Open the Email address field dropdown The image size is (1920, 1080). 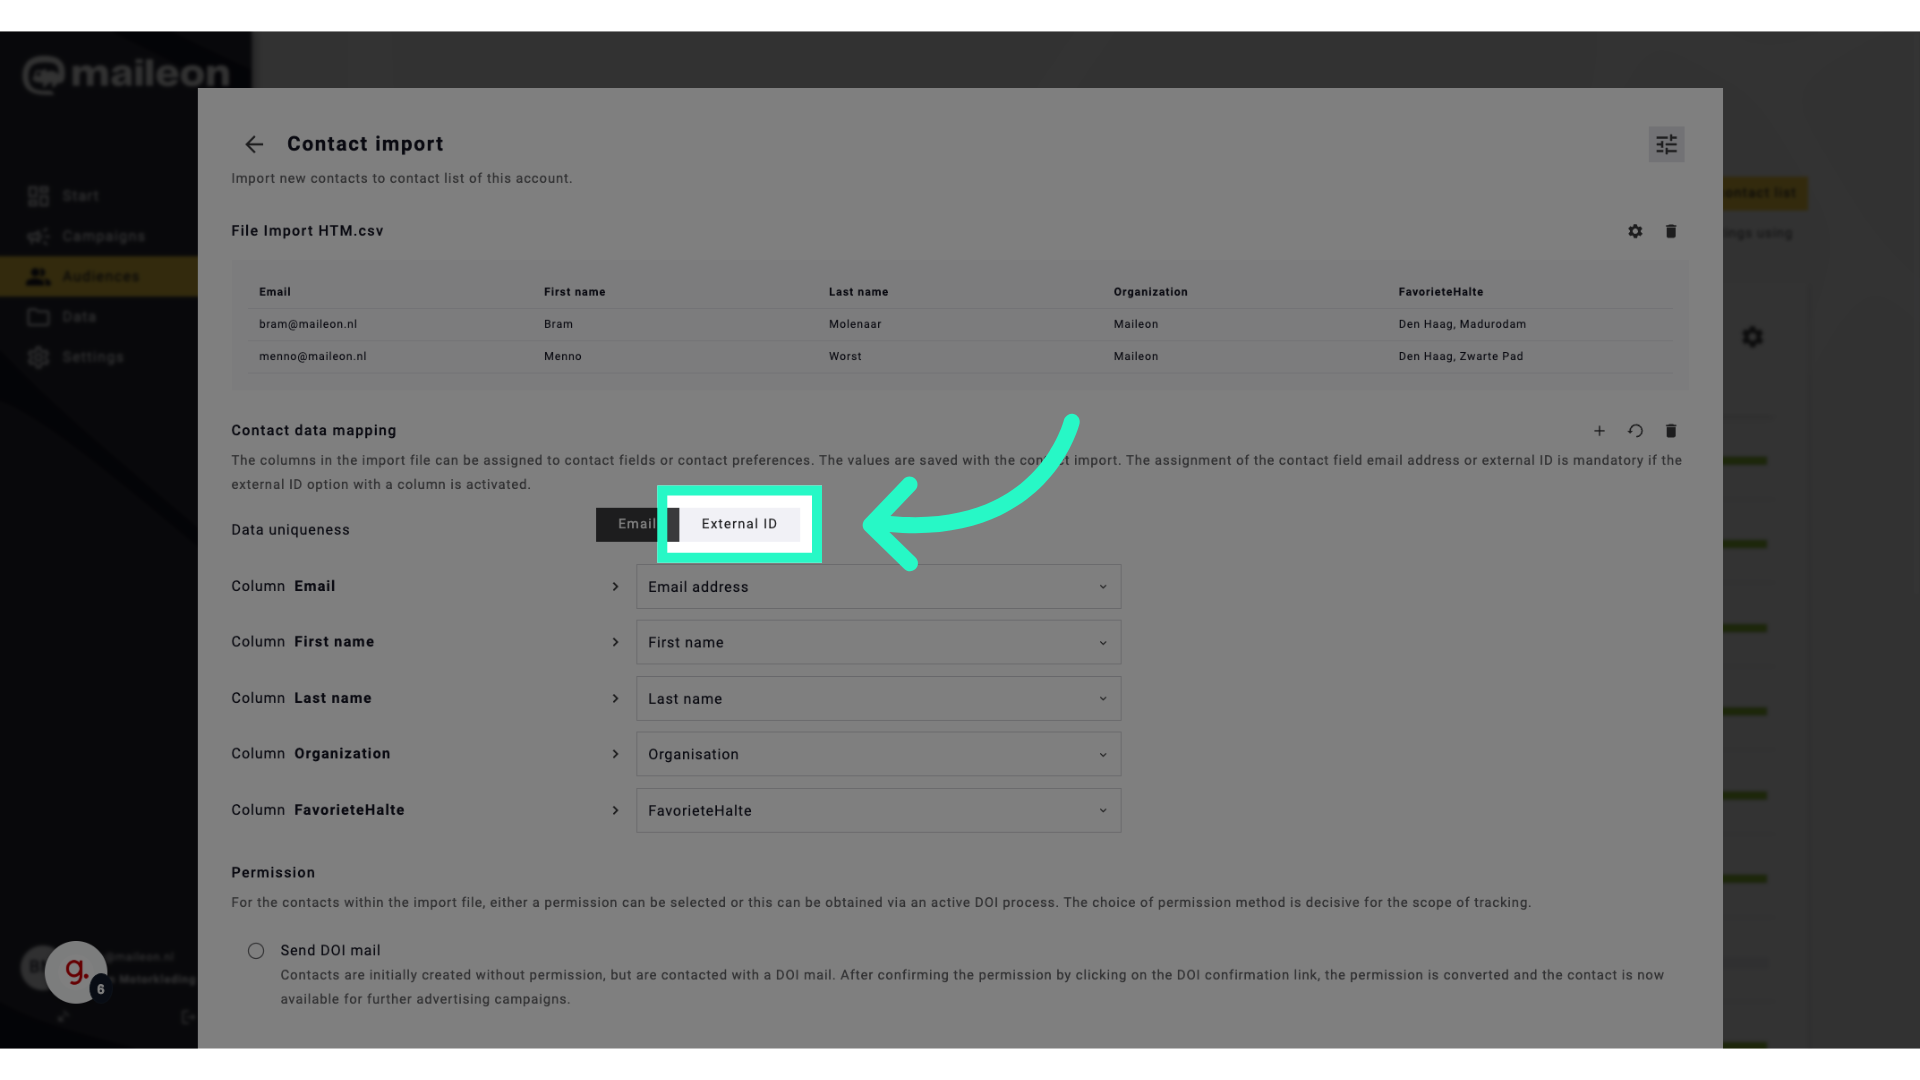878,587
